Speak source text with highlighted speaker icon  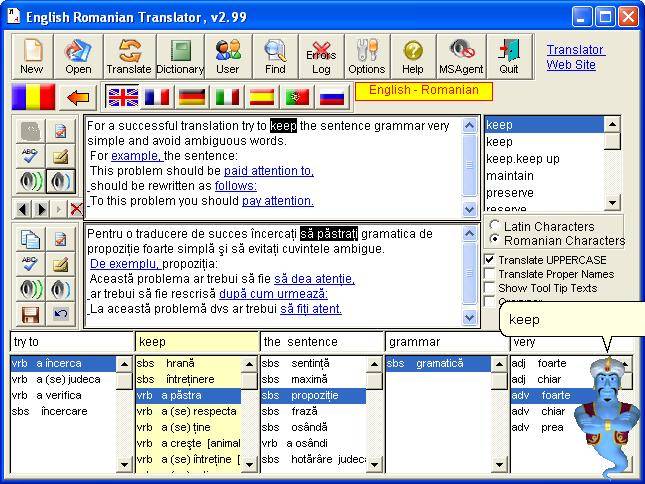point(61,181)
